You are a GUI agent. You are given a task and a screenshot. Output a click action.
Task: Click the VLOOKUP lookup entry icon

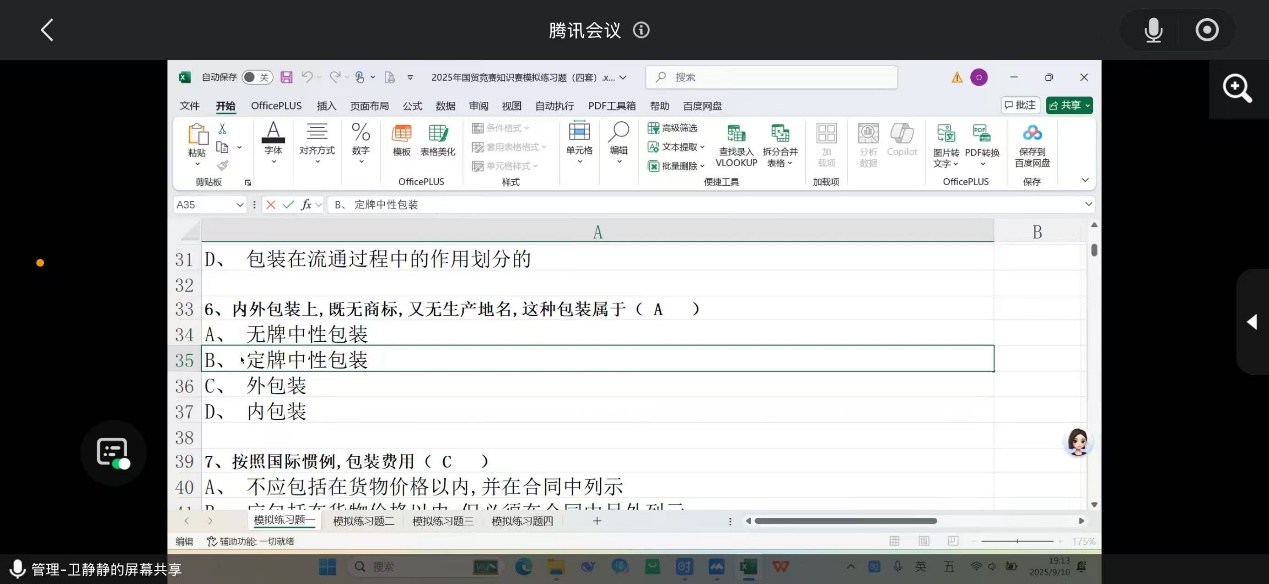(x=736, y=135)
